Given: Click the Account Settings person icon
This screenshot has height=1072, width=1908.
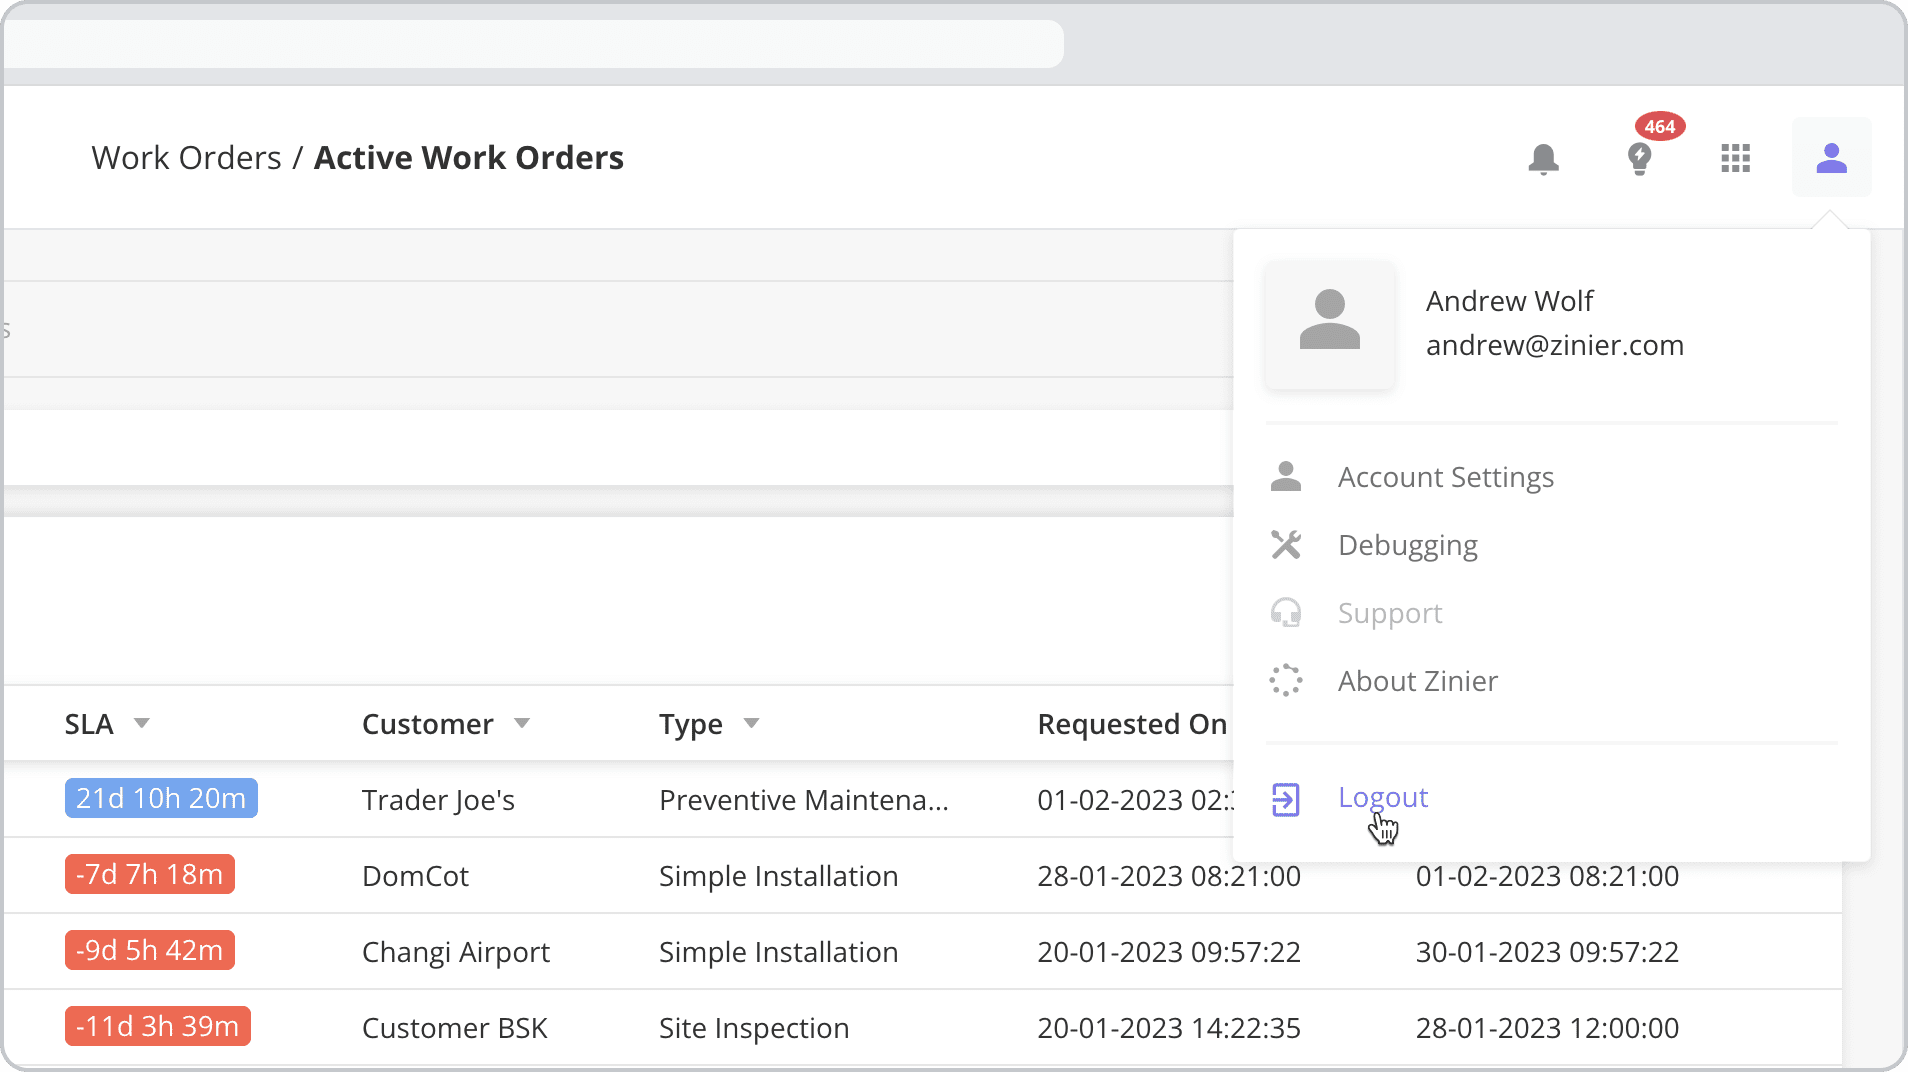Looking at the screenshot, I should (1286, 477).
